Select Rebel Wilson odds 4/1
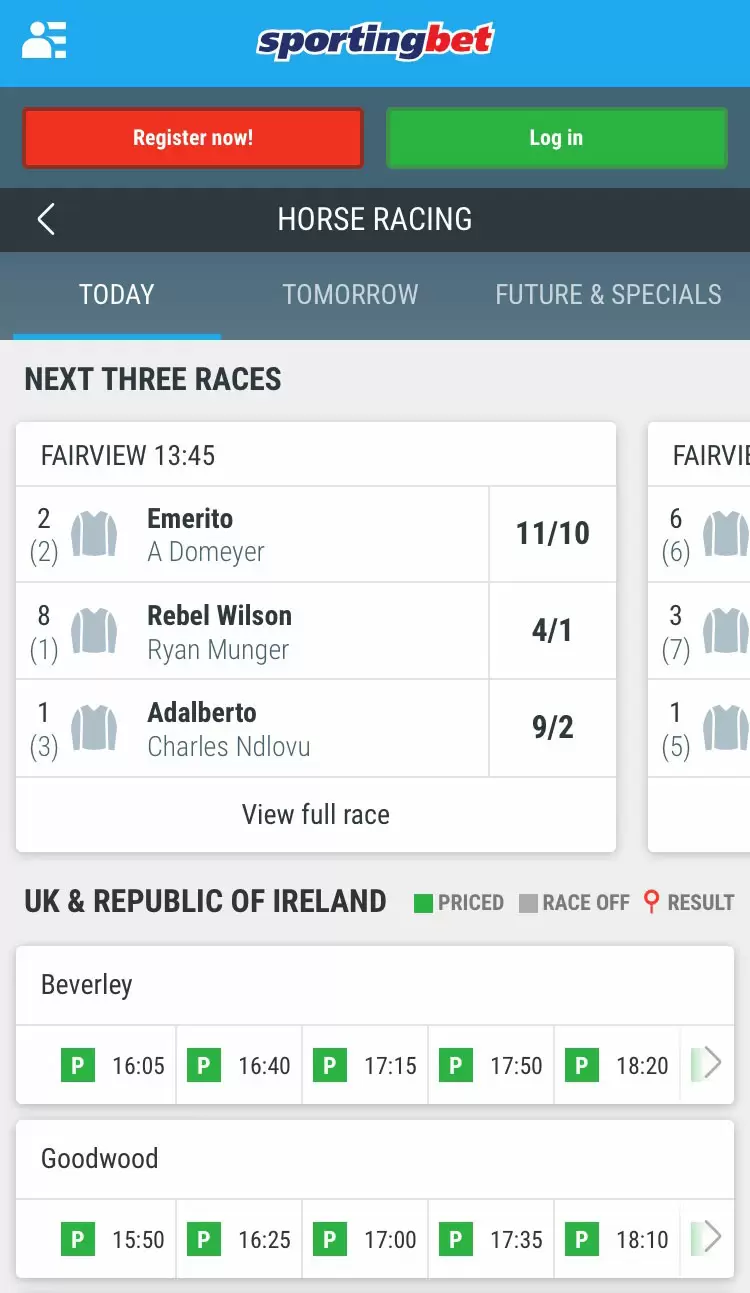Screen dimensions: 750x1293 pyautogui.click(x=552, y=631)
